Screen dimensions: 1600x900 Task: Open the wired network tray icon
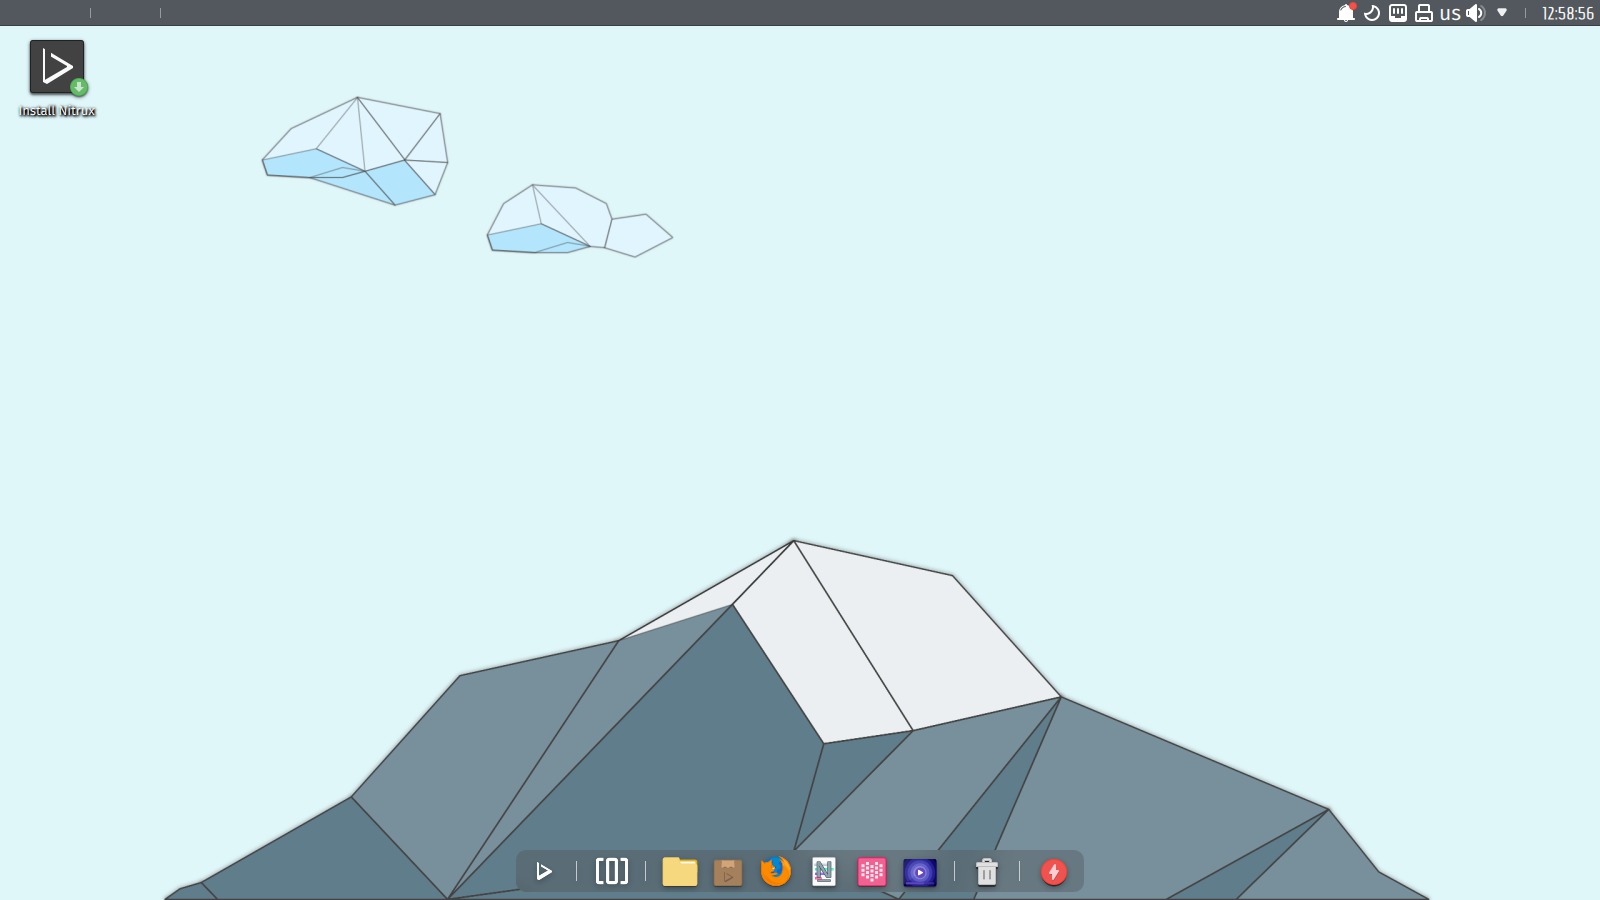(x=1398, y=13)
